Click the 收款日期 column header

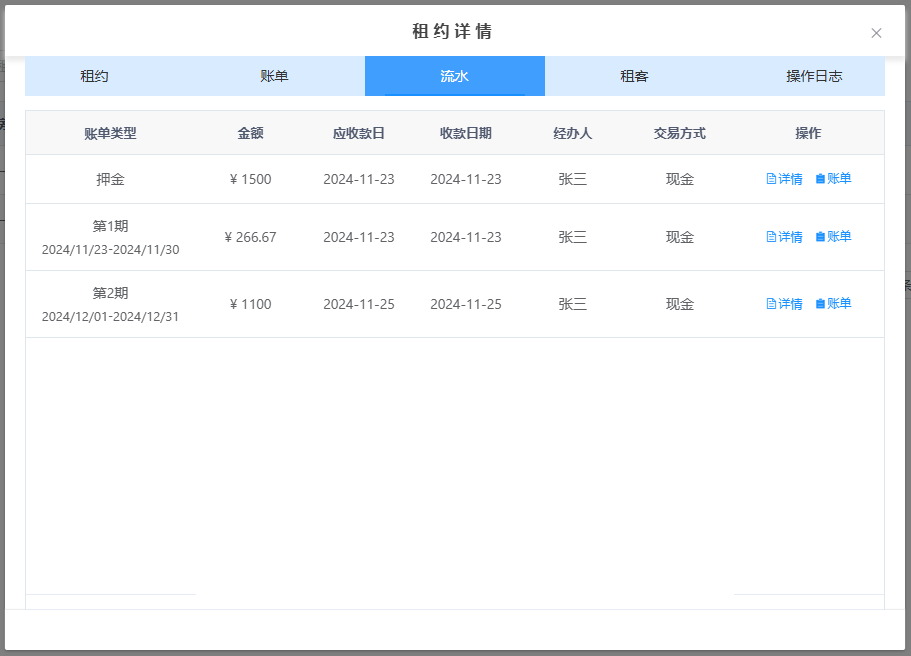pos(465,133)
